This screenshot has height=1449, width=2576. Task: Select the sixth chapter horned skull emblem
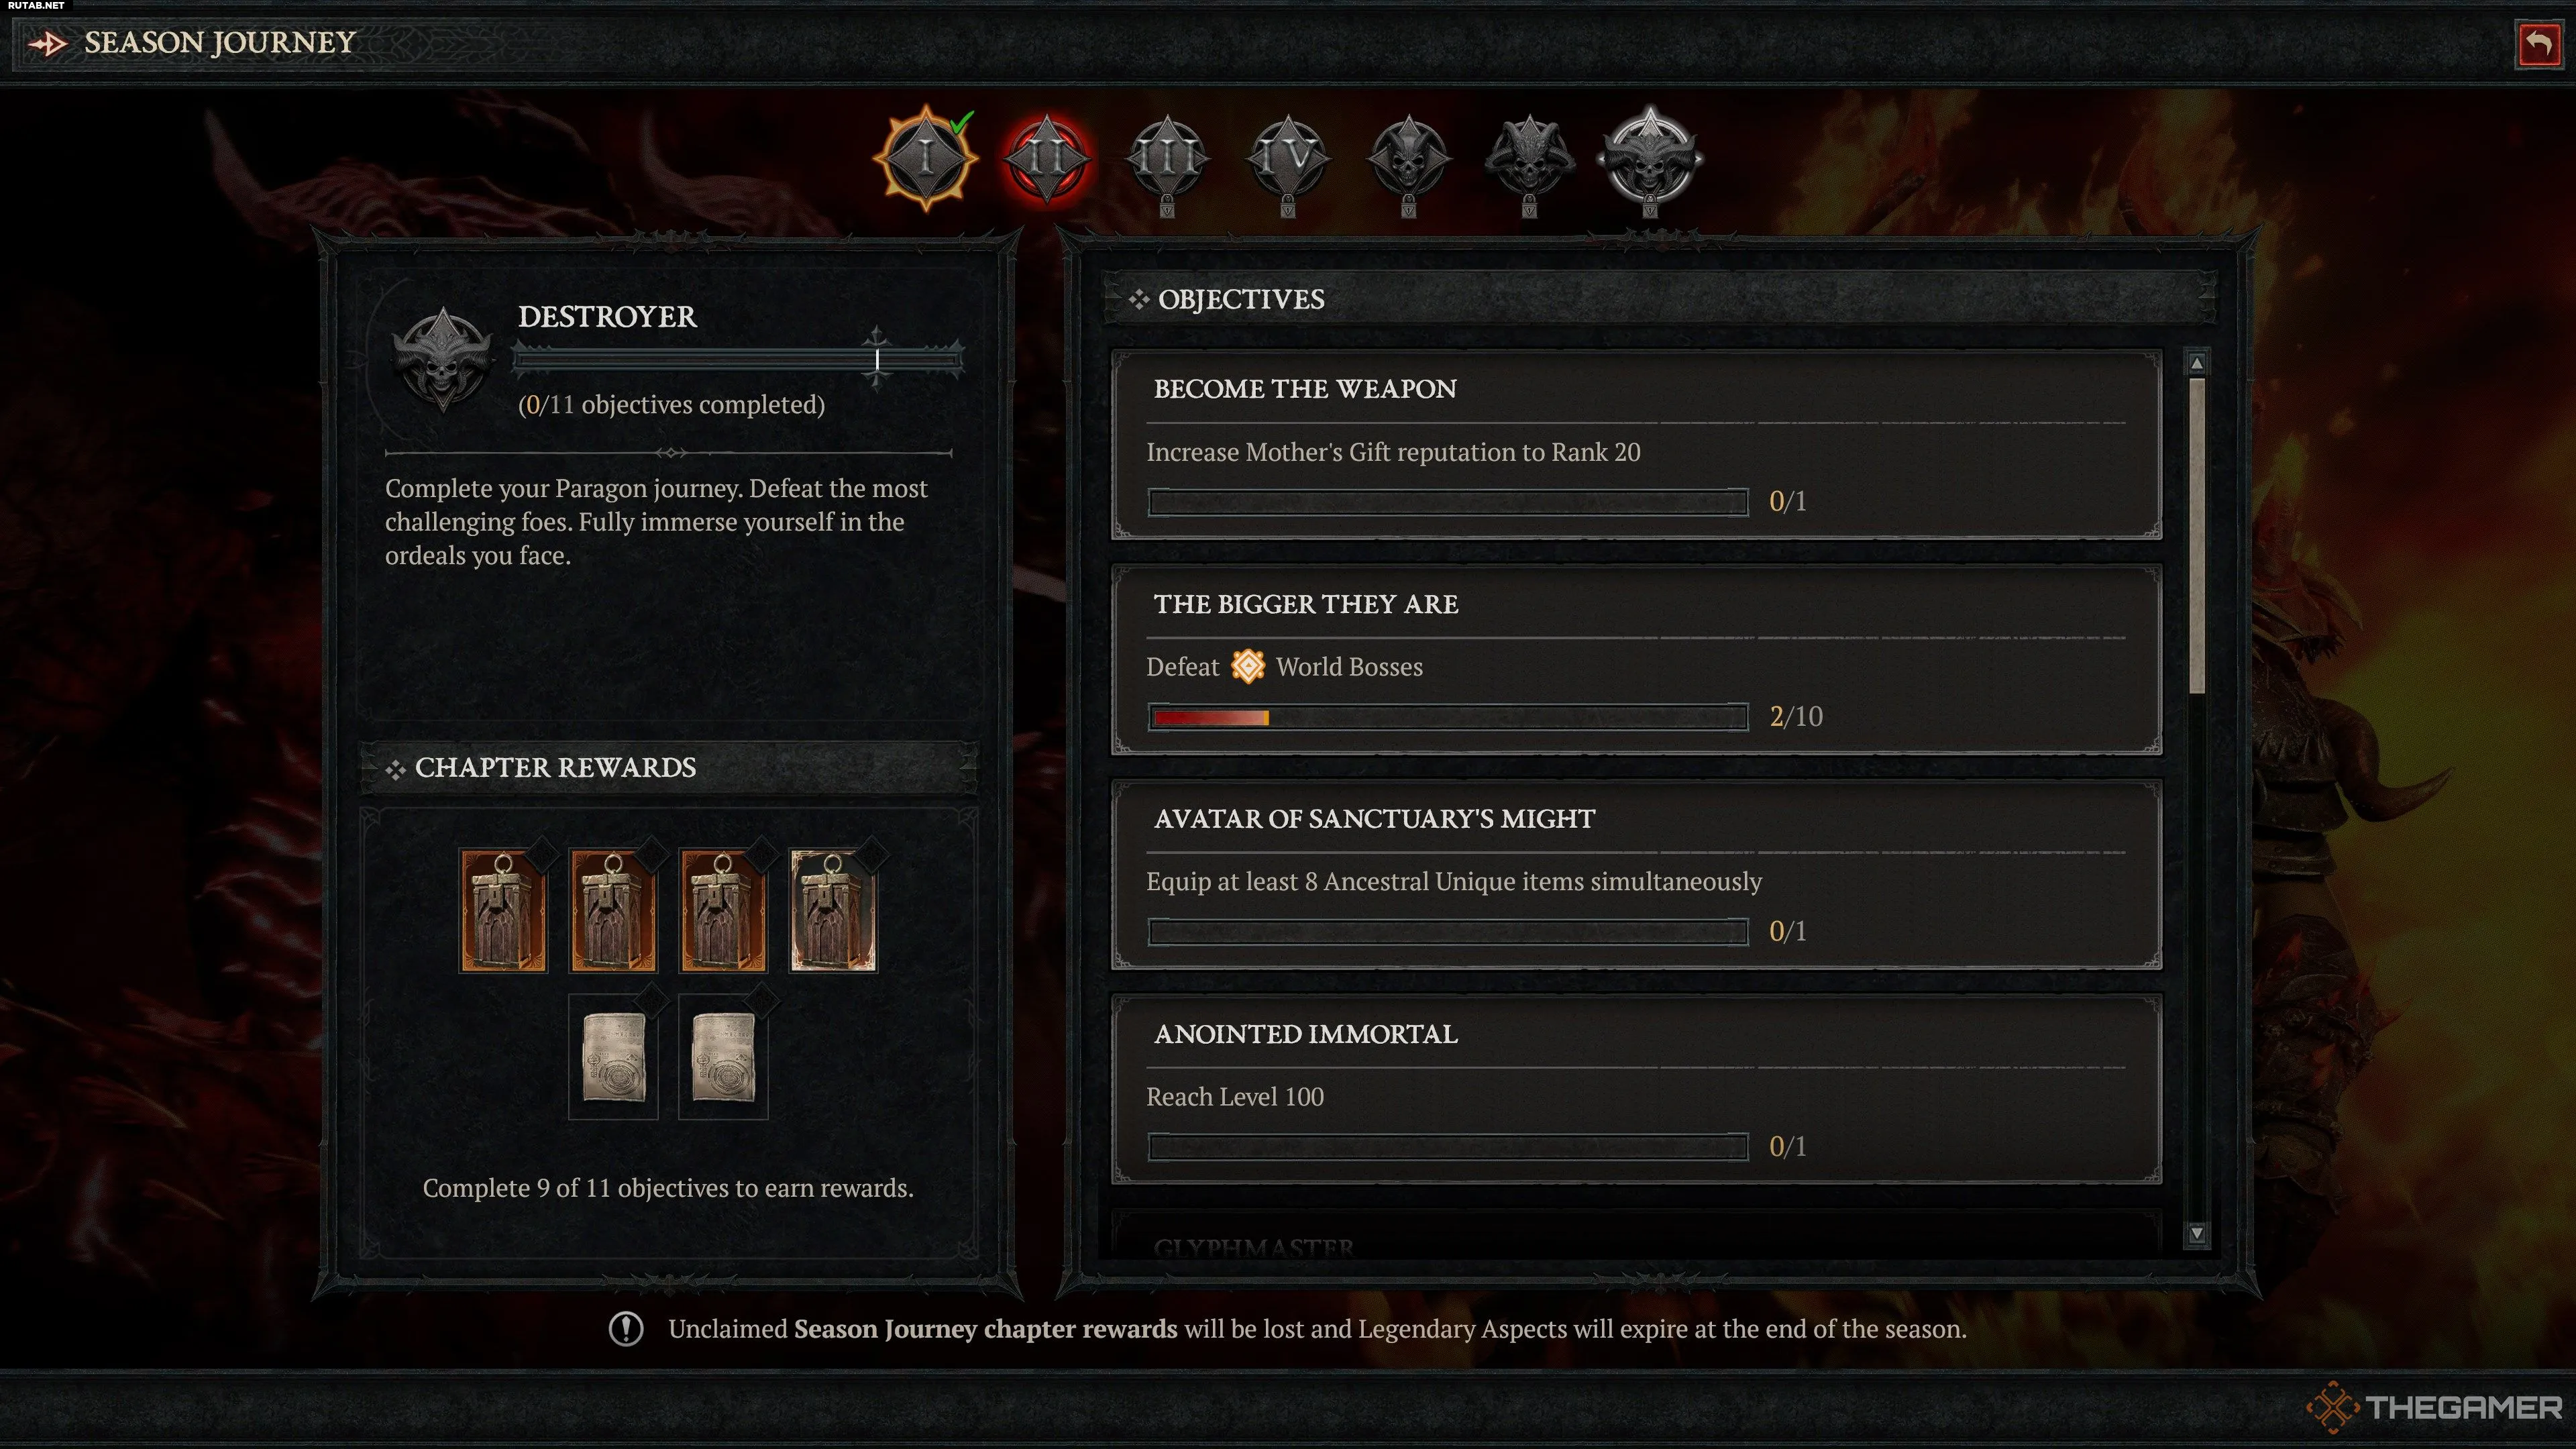(x=1529, y=160)
